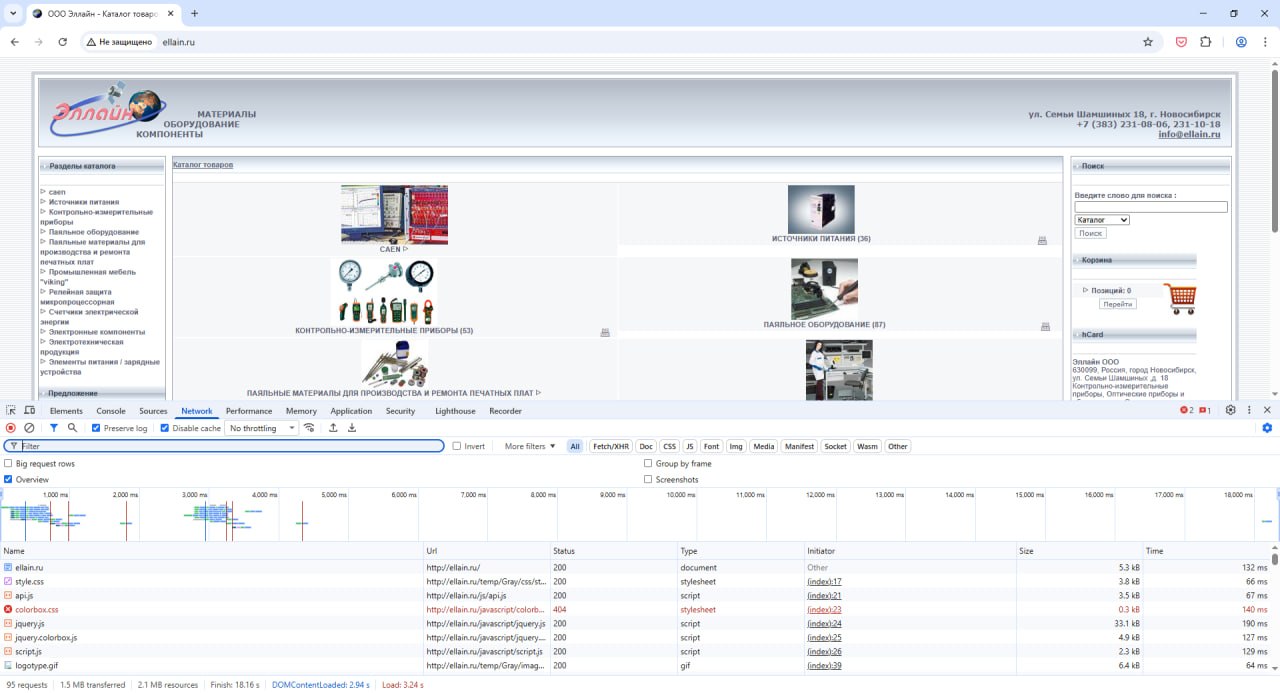Open Network panel settings blue gear
Screen dimensions: 1280x693
1267,428
